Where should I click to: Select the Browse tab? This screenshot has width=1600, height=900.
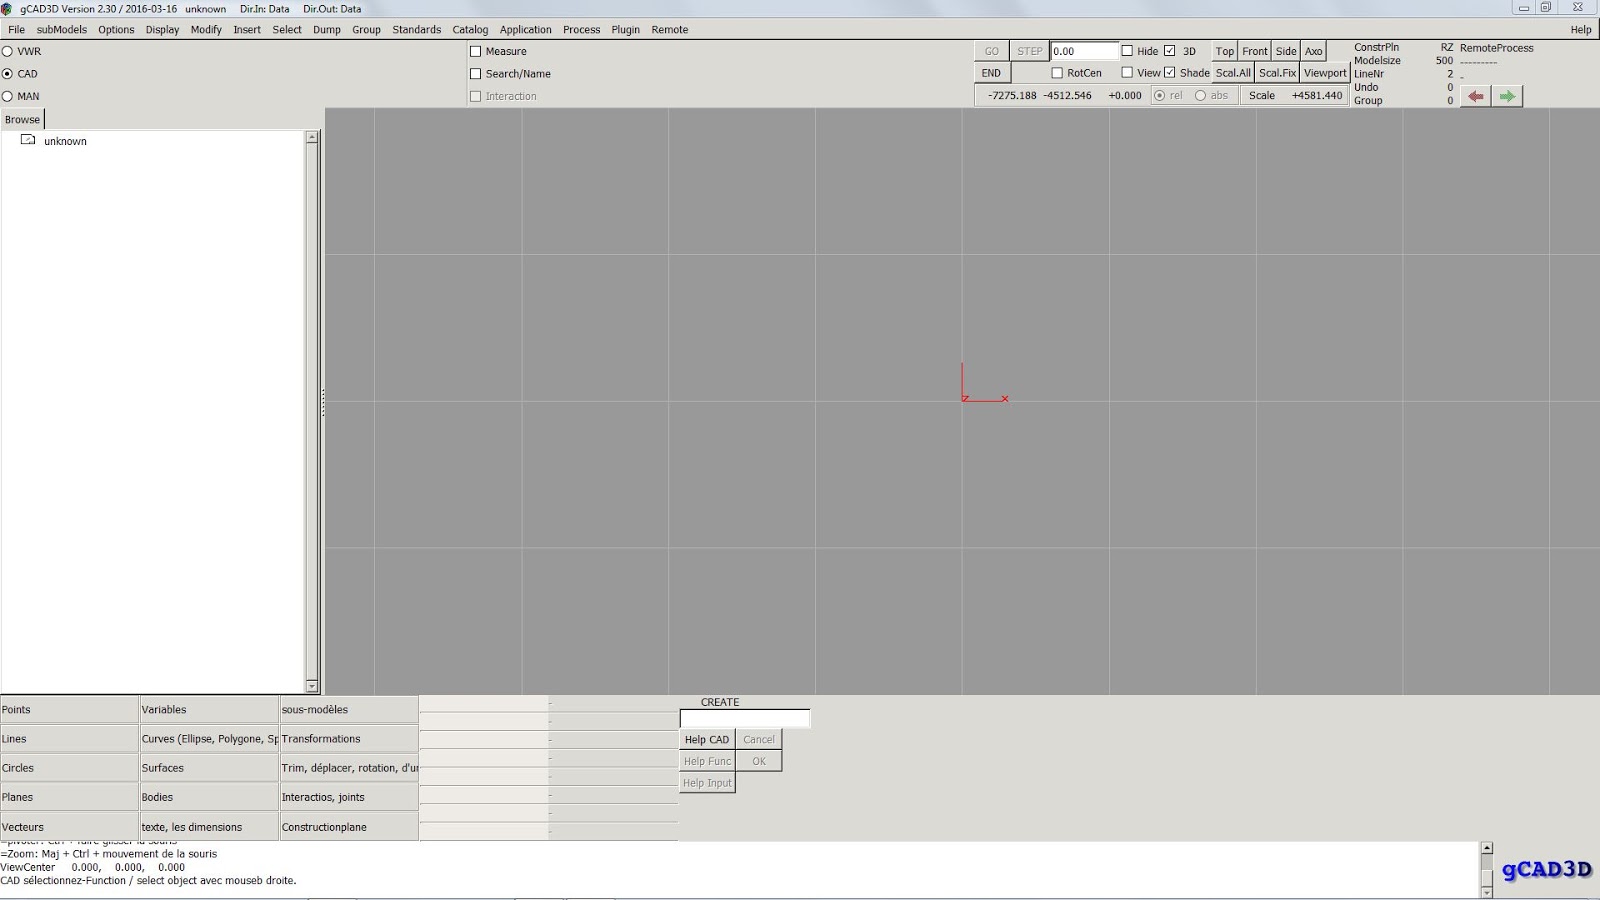(x=21, y=118)
